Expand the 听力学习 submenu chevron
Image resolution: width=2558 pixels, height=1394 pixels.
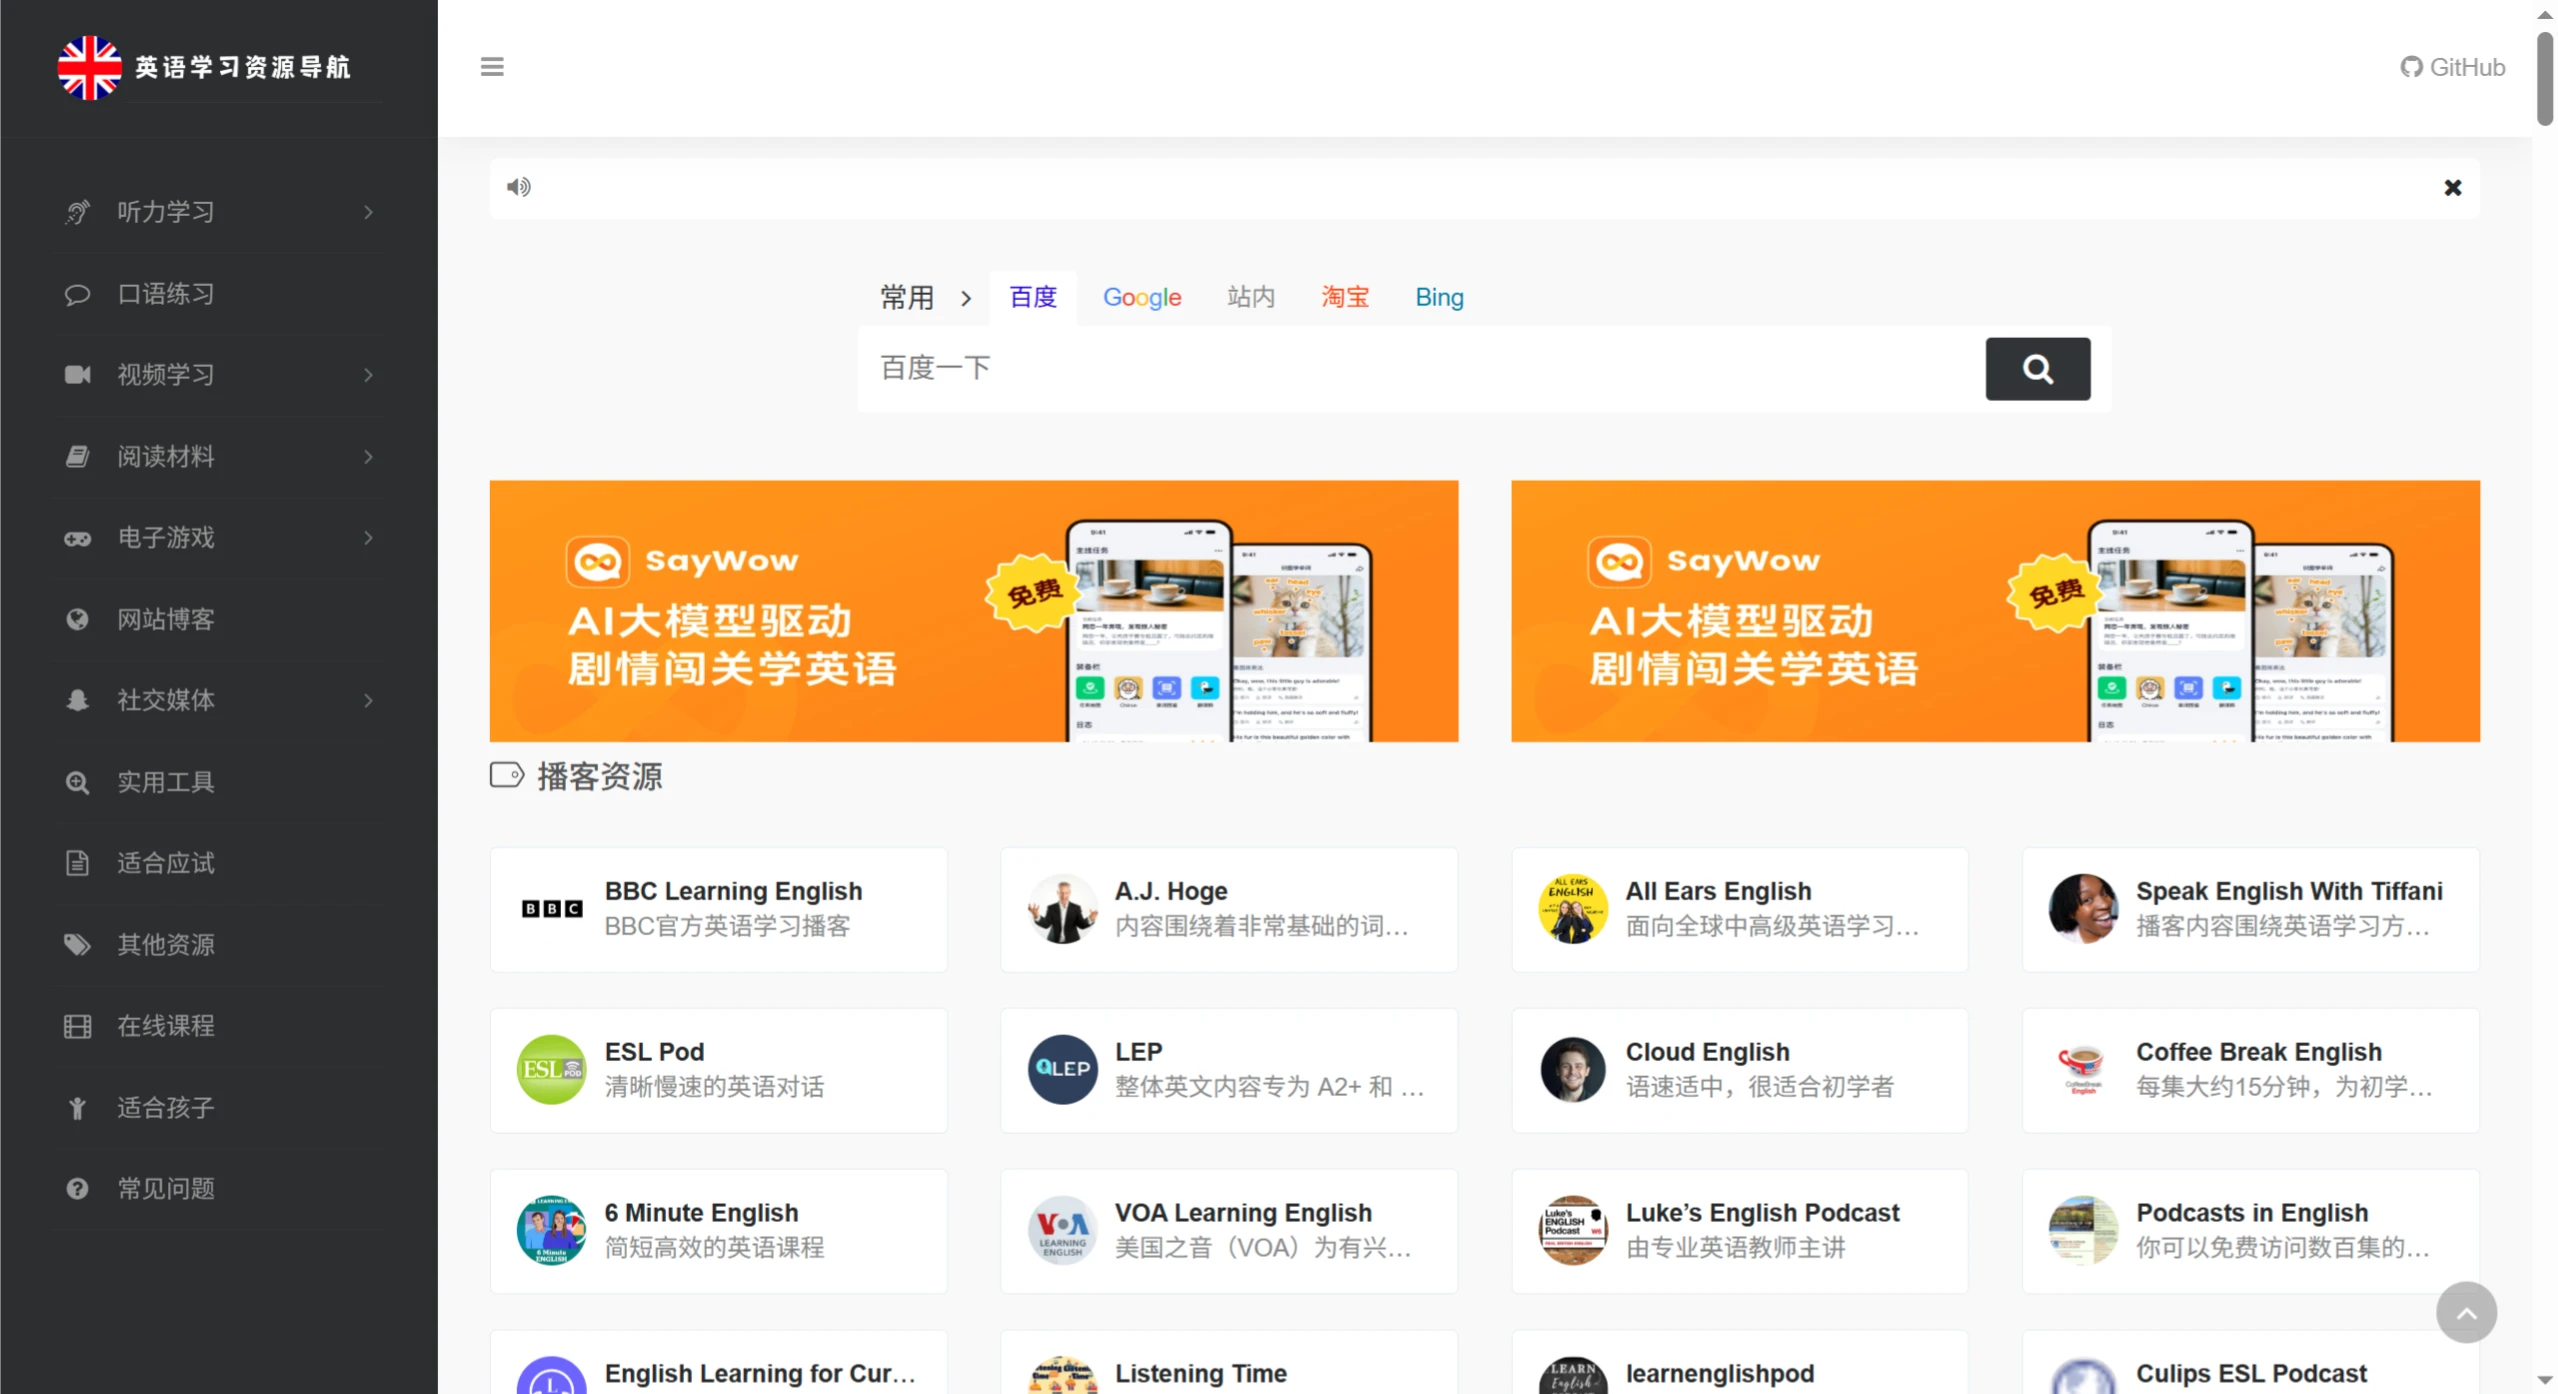point(368,212)
